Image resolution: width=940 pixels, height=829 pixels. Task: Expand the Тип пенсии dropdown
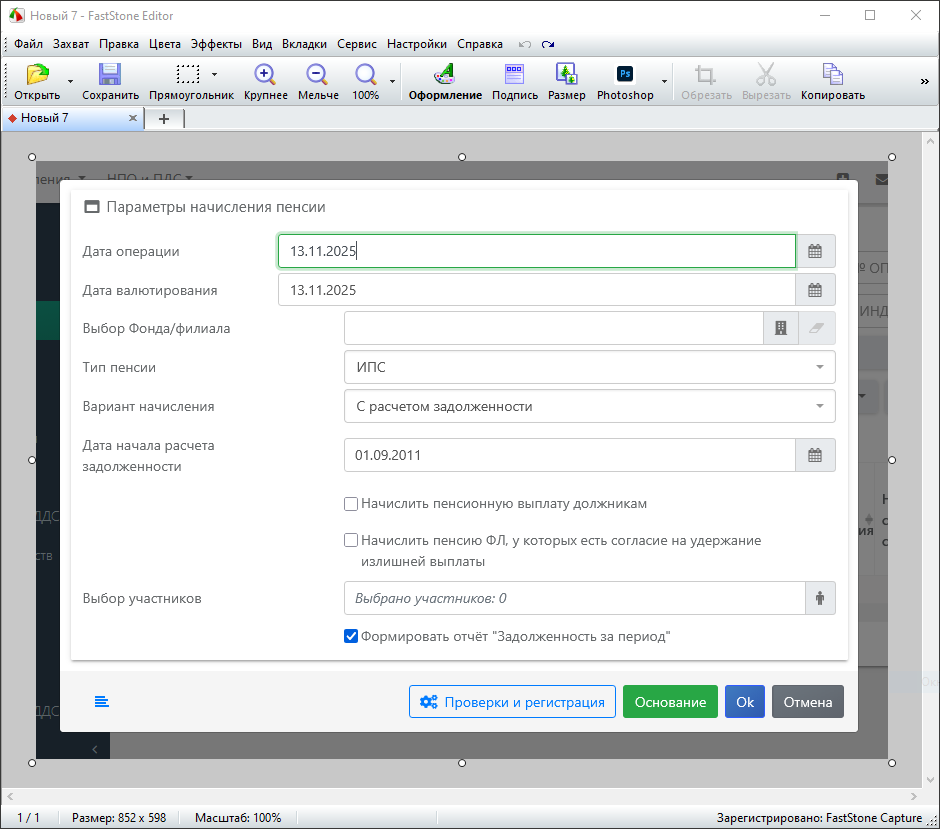[589, 367]
